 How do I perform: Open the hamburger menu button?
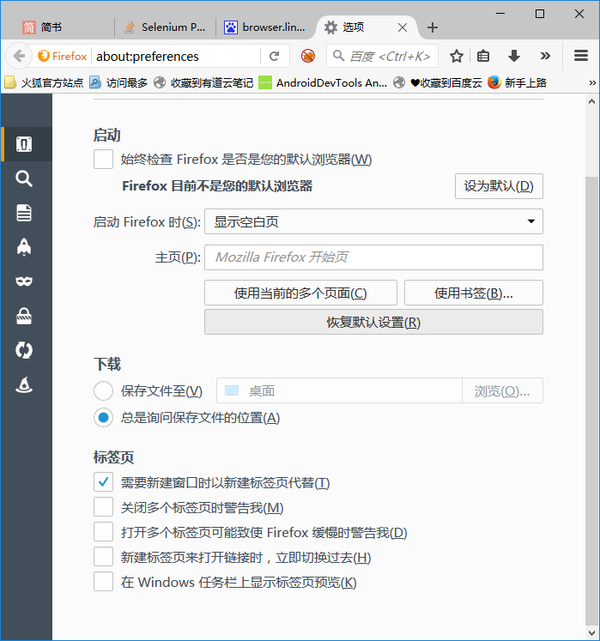(x=581, y=56)
